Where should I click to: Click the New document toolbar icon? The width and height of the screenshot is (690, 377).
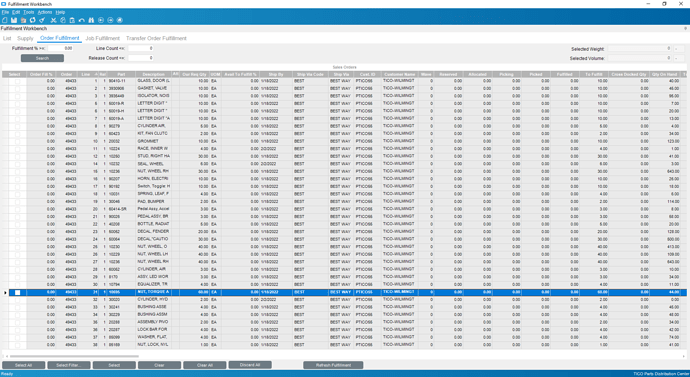point(4,20)
